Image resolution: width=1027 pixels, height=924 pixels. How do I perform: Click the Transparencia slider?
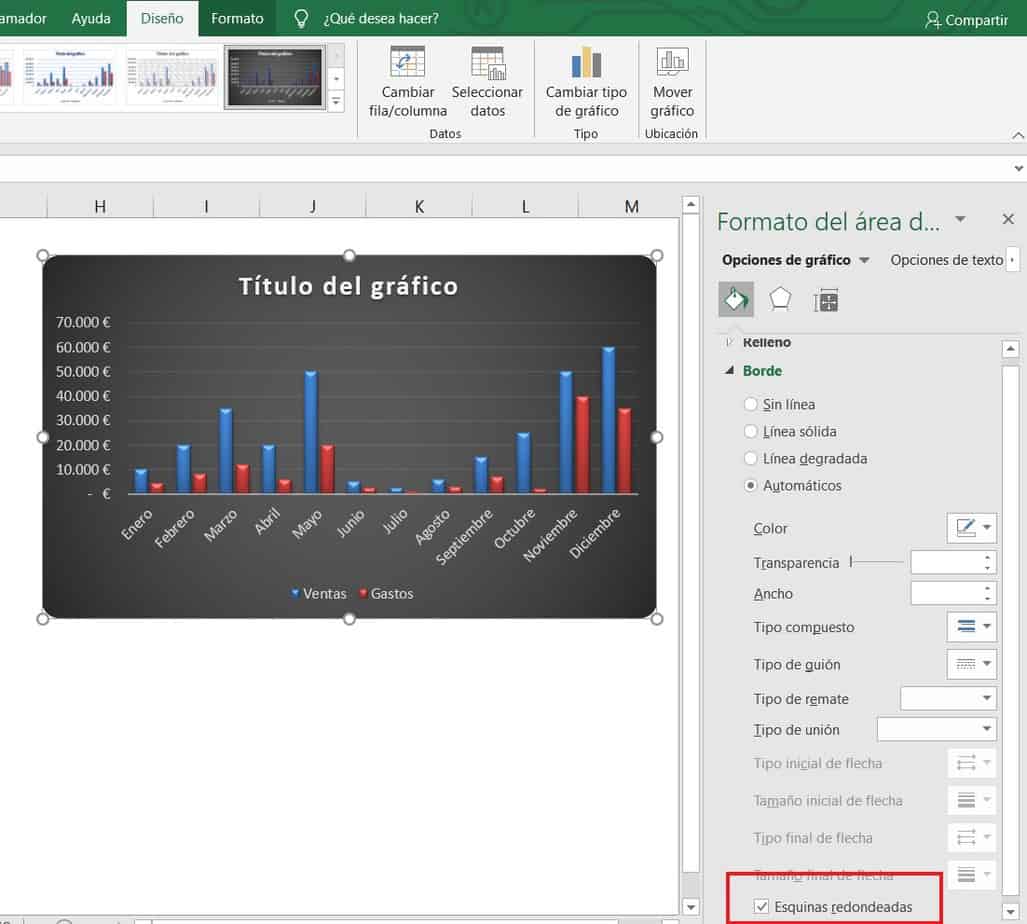[876, 562]
